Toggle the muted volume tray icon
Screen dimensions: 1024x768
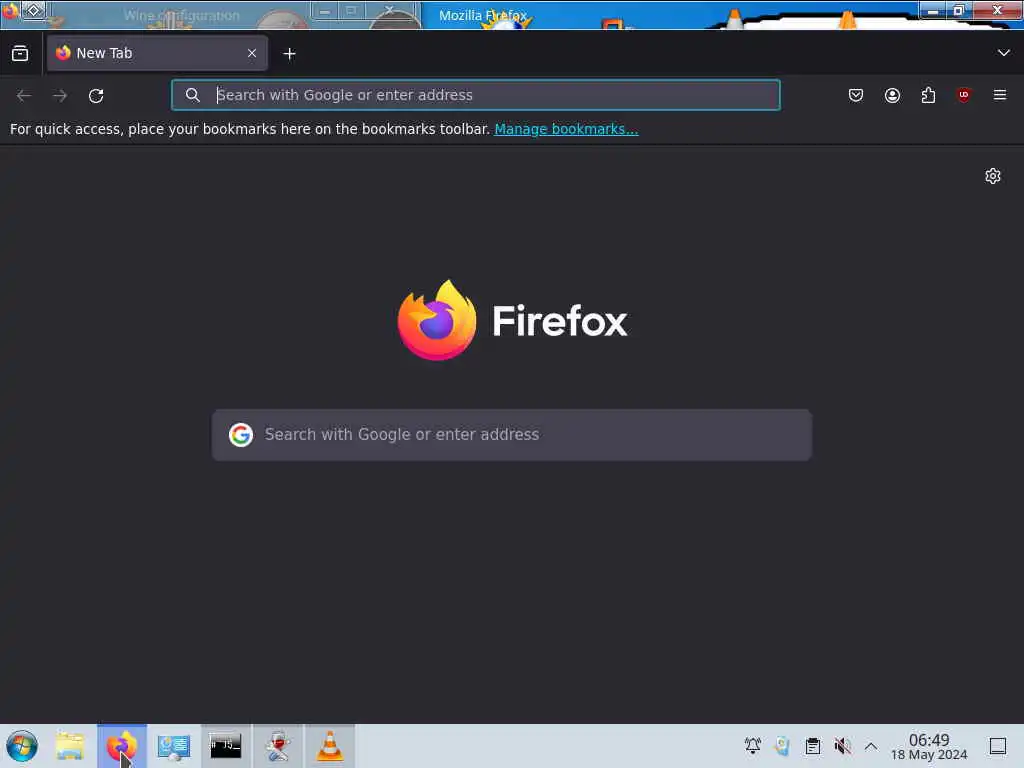coord(842,746)
